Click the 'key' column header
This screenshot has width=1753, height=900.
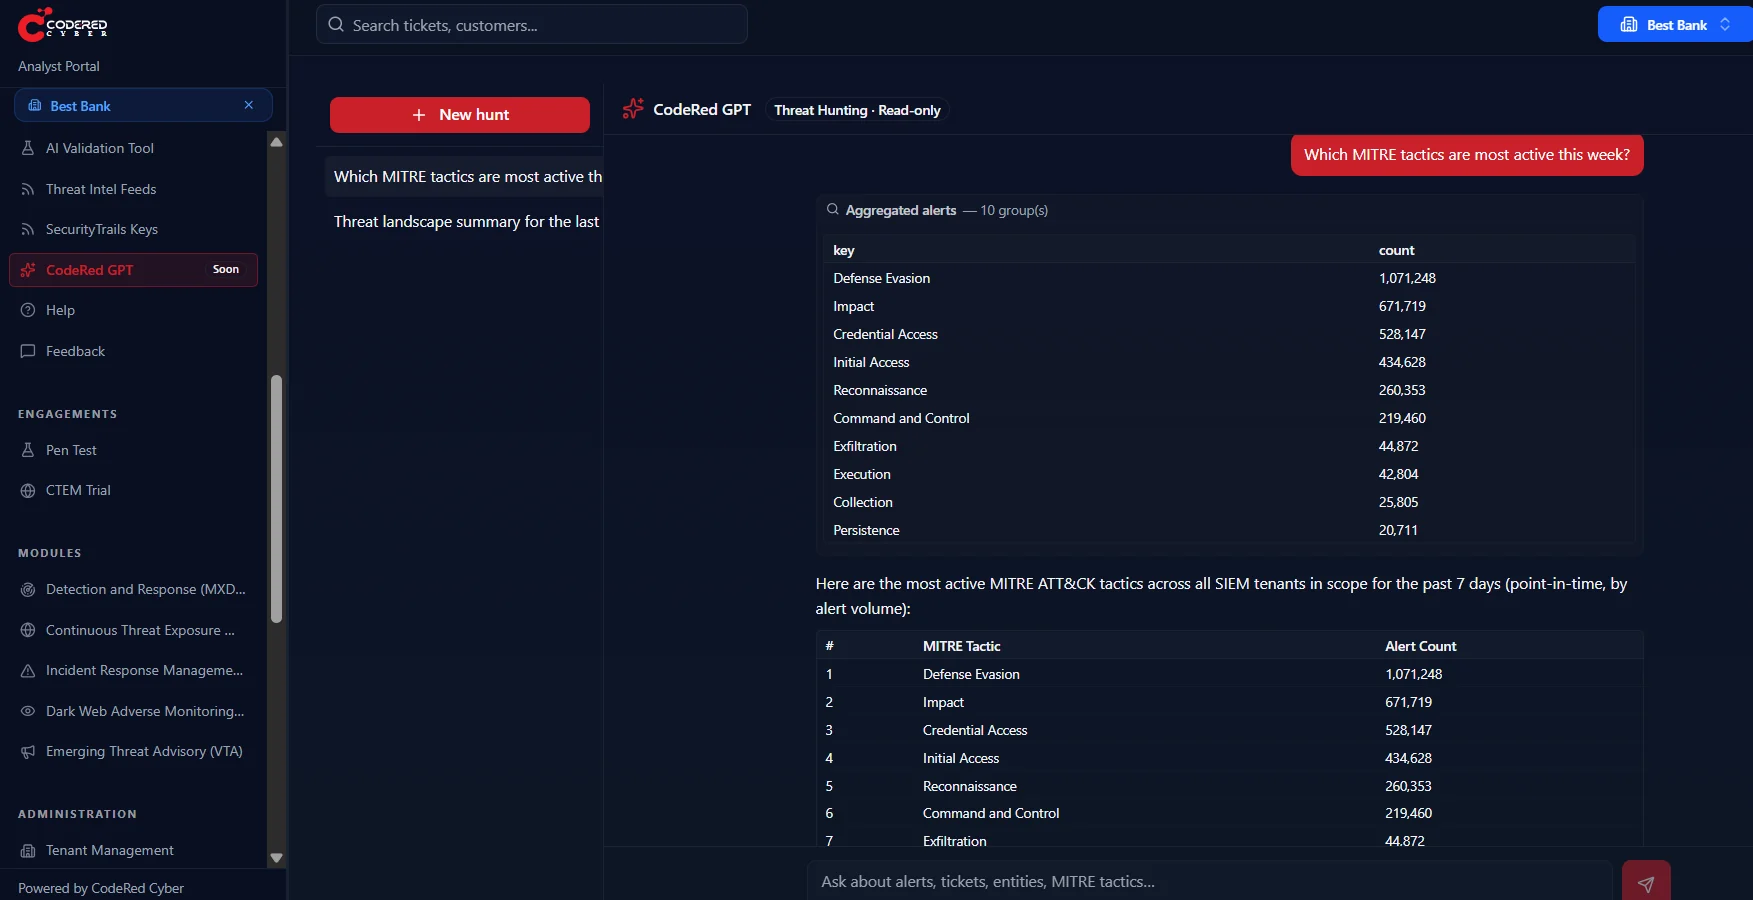(x=844, y=250)
